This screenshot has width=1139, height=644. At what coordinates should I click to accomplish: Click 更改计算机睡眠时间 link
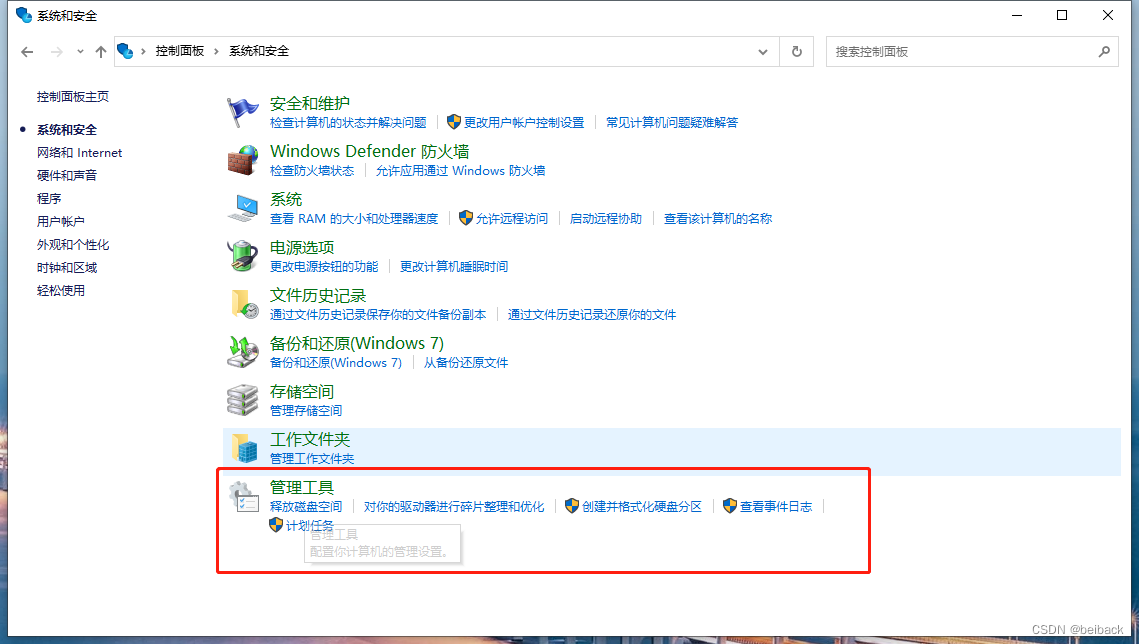[454, 266]
